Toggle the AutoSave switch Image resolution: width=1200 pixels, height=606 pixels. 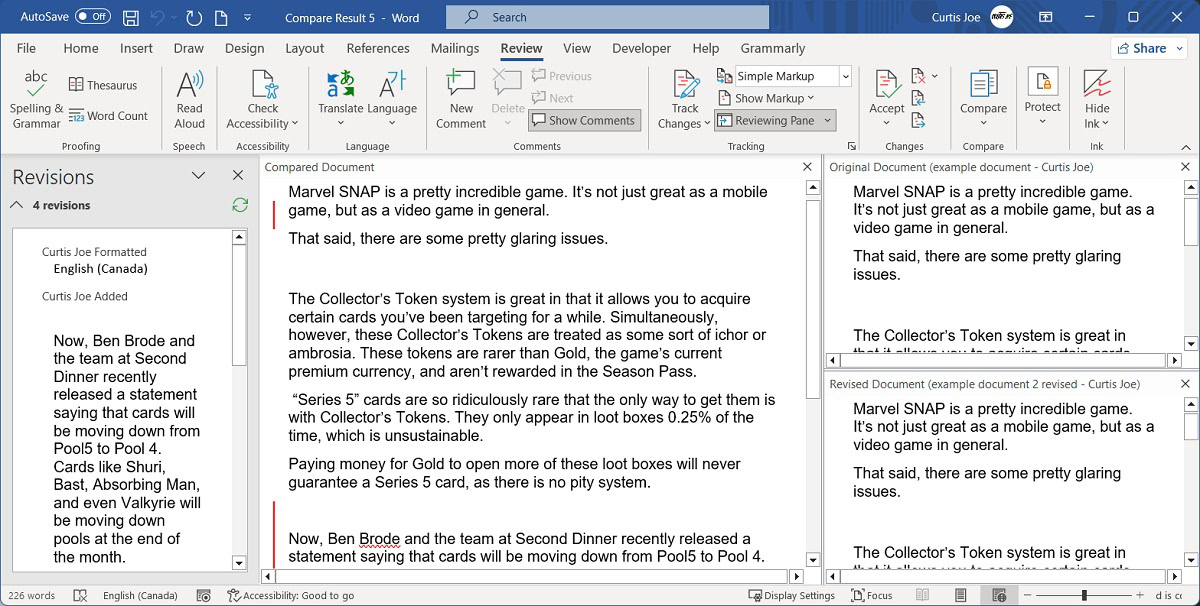(93, 17)
